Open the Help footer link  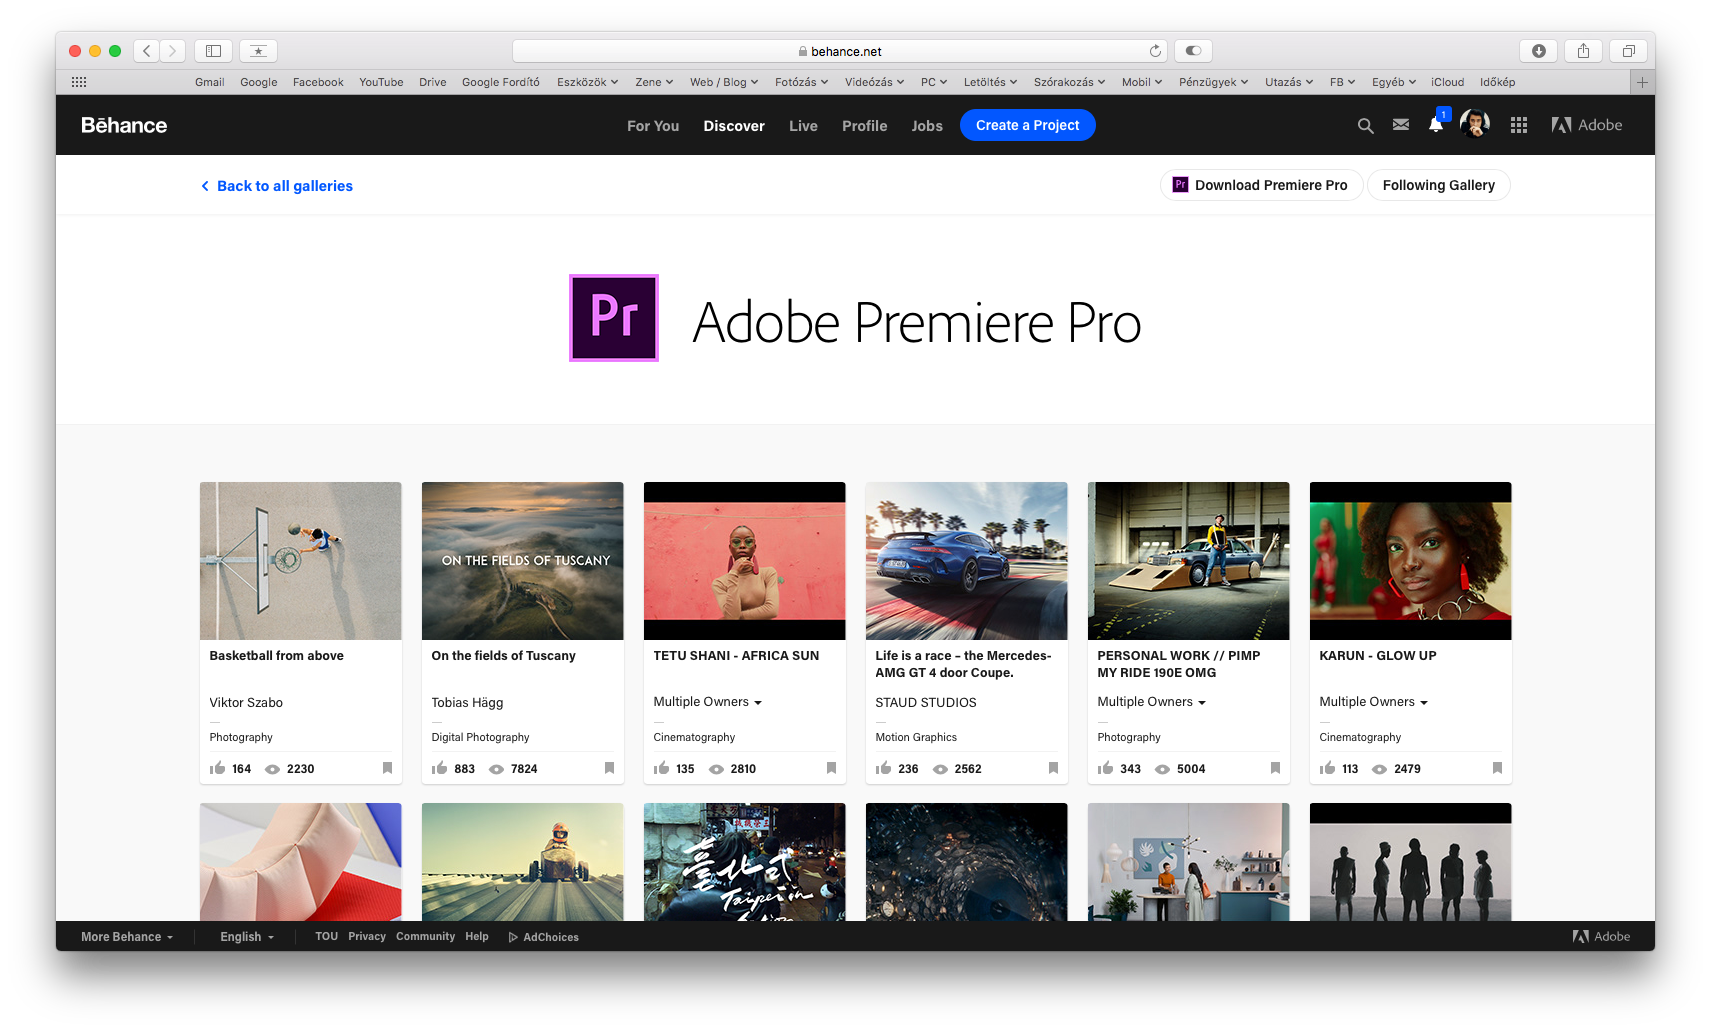coord(477,937)
